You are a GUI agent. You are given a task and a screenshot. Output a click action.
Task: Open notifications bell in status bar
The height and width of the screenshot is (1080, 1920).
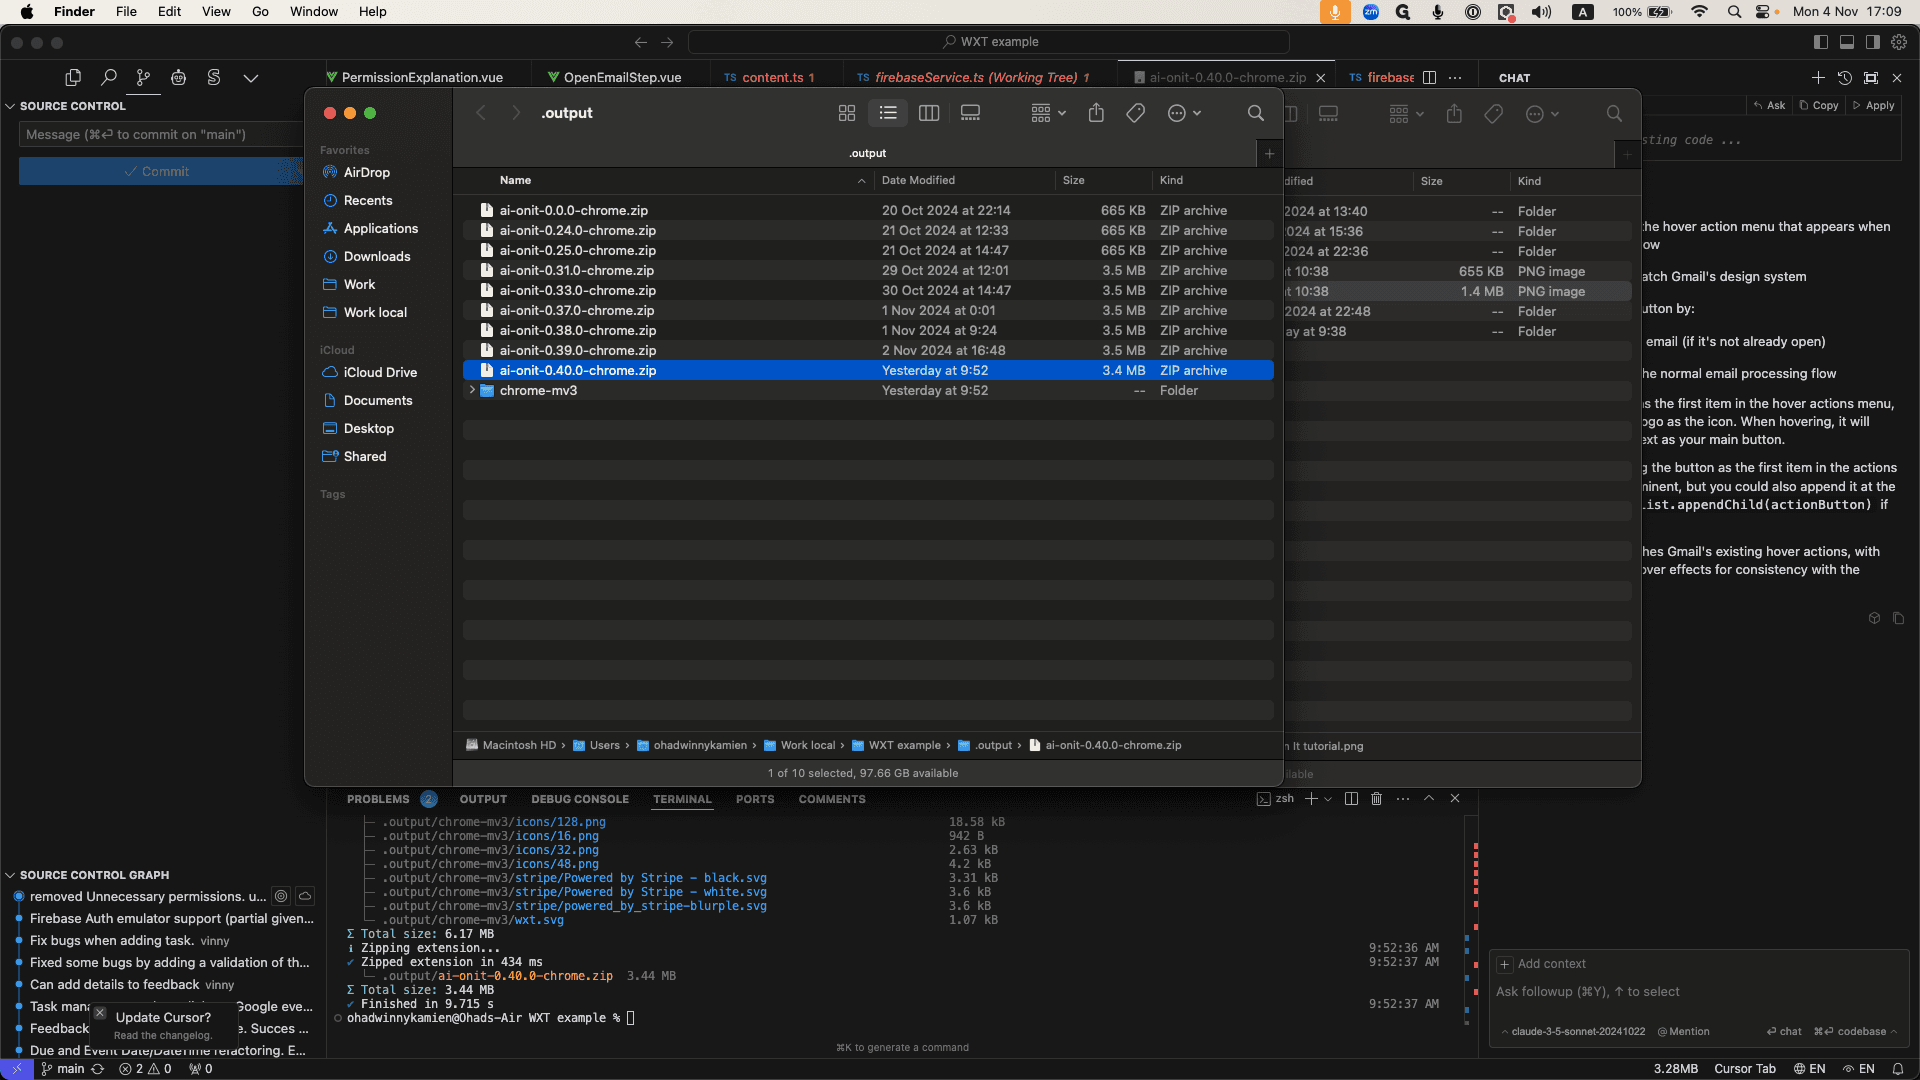1897,1069
